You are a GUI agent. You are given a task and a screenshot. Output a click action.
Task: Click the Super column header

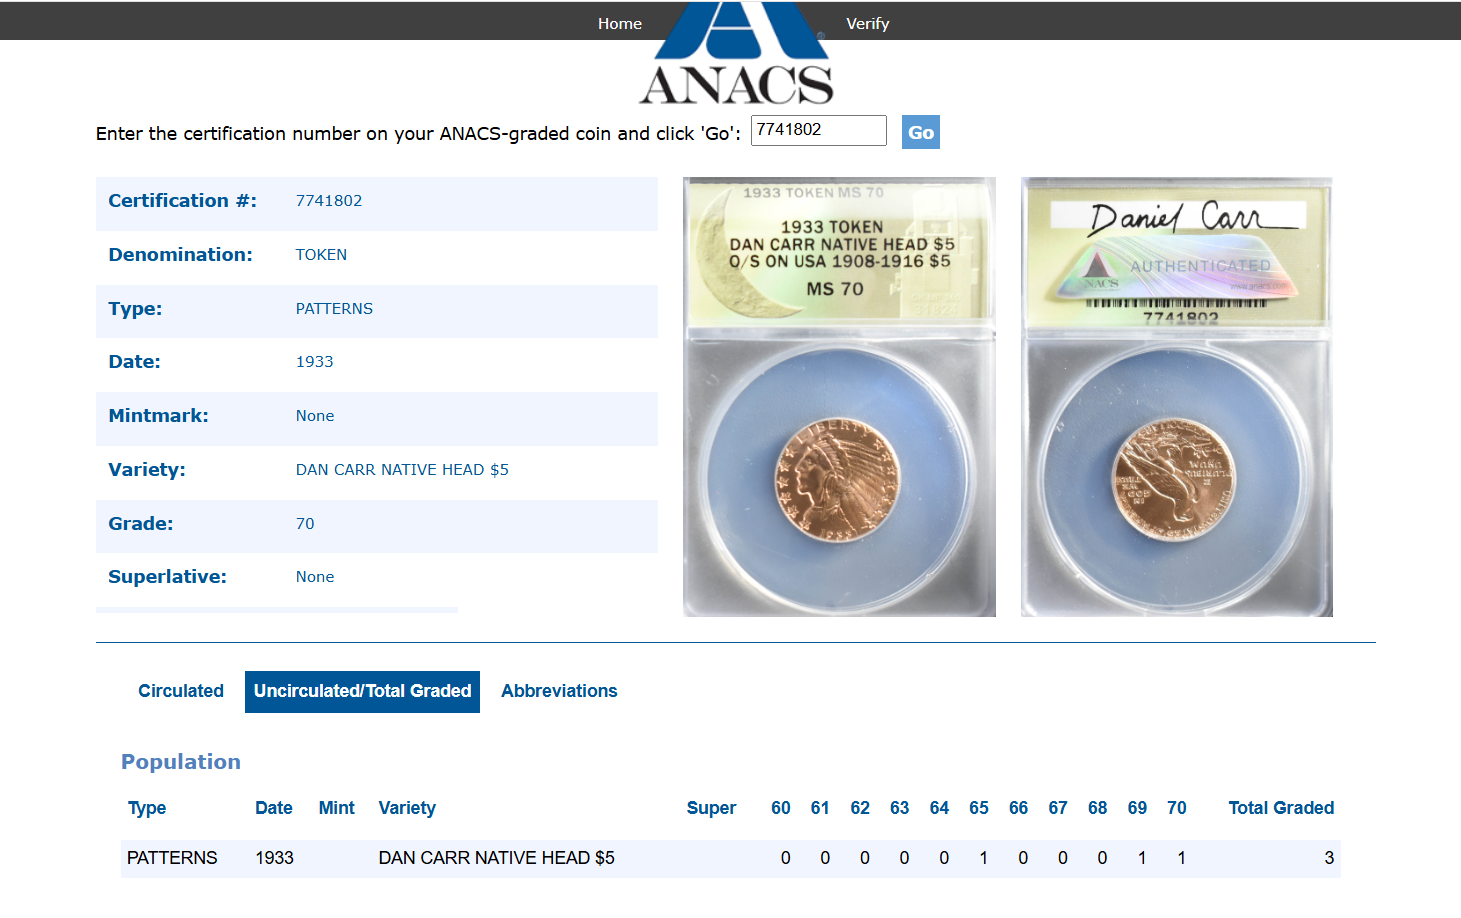point(711,808)
